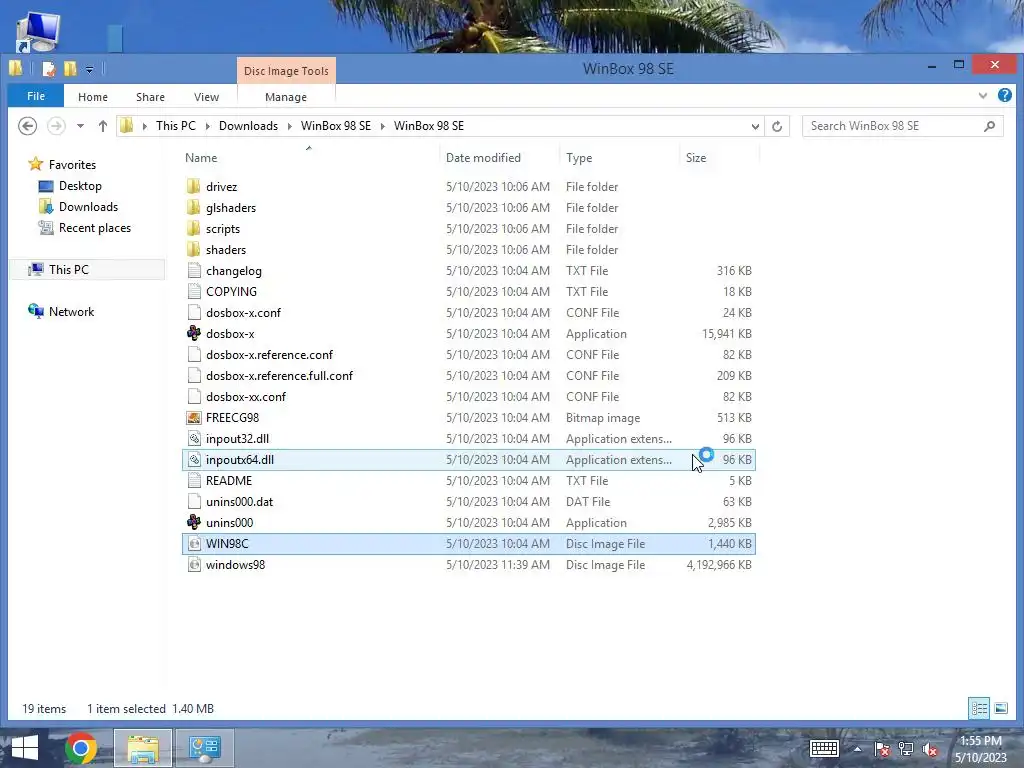The width and height of the screenshot is (1024, 768).
Task: Select the WIN98C disc image icon
Action: coord(194,544)
